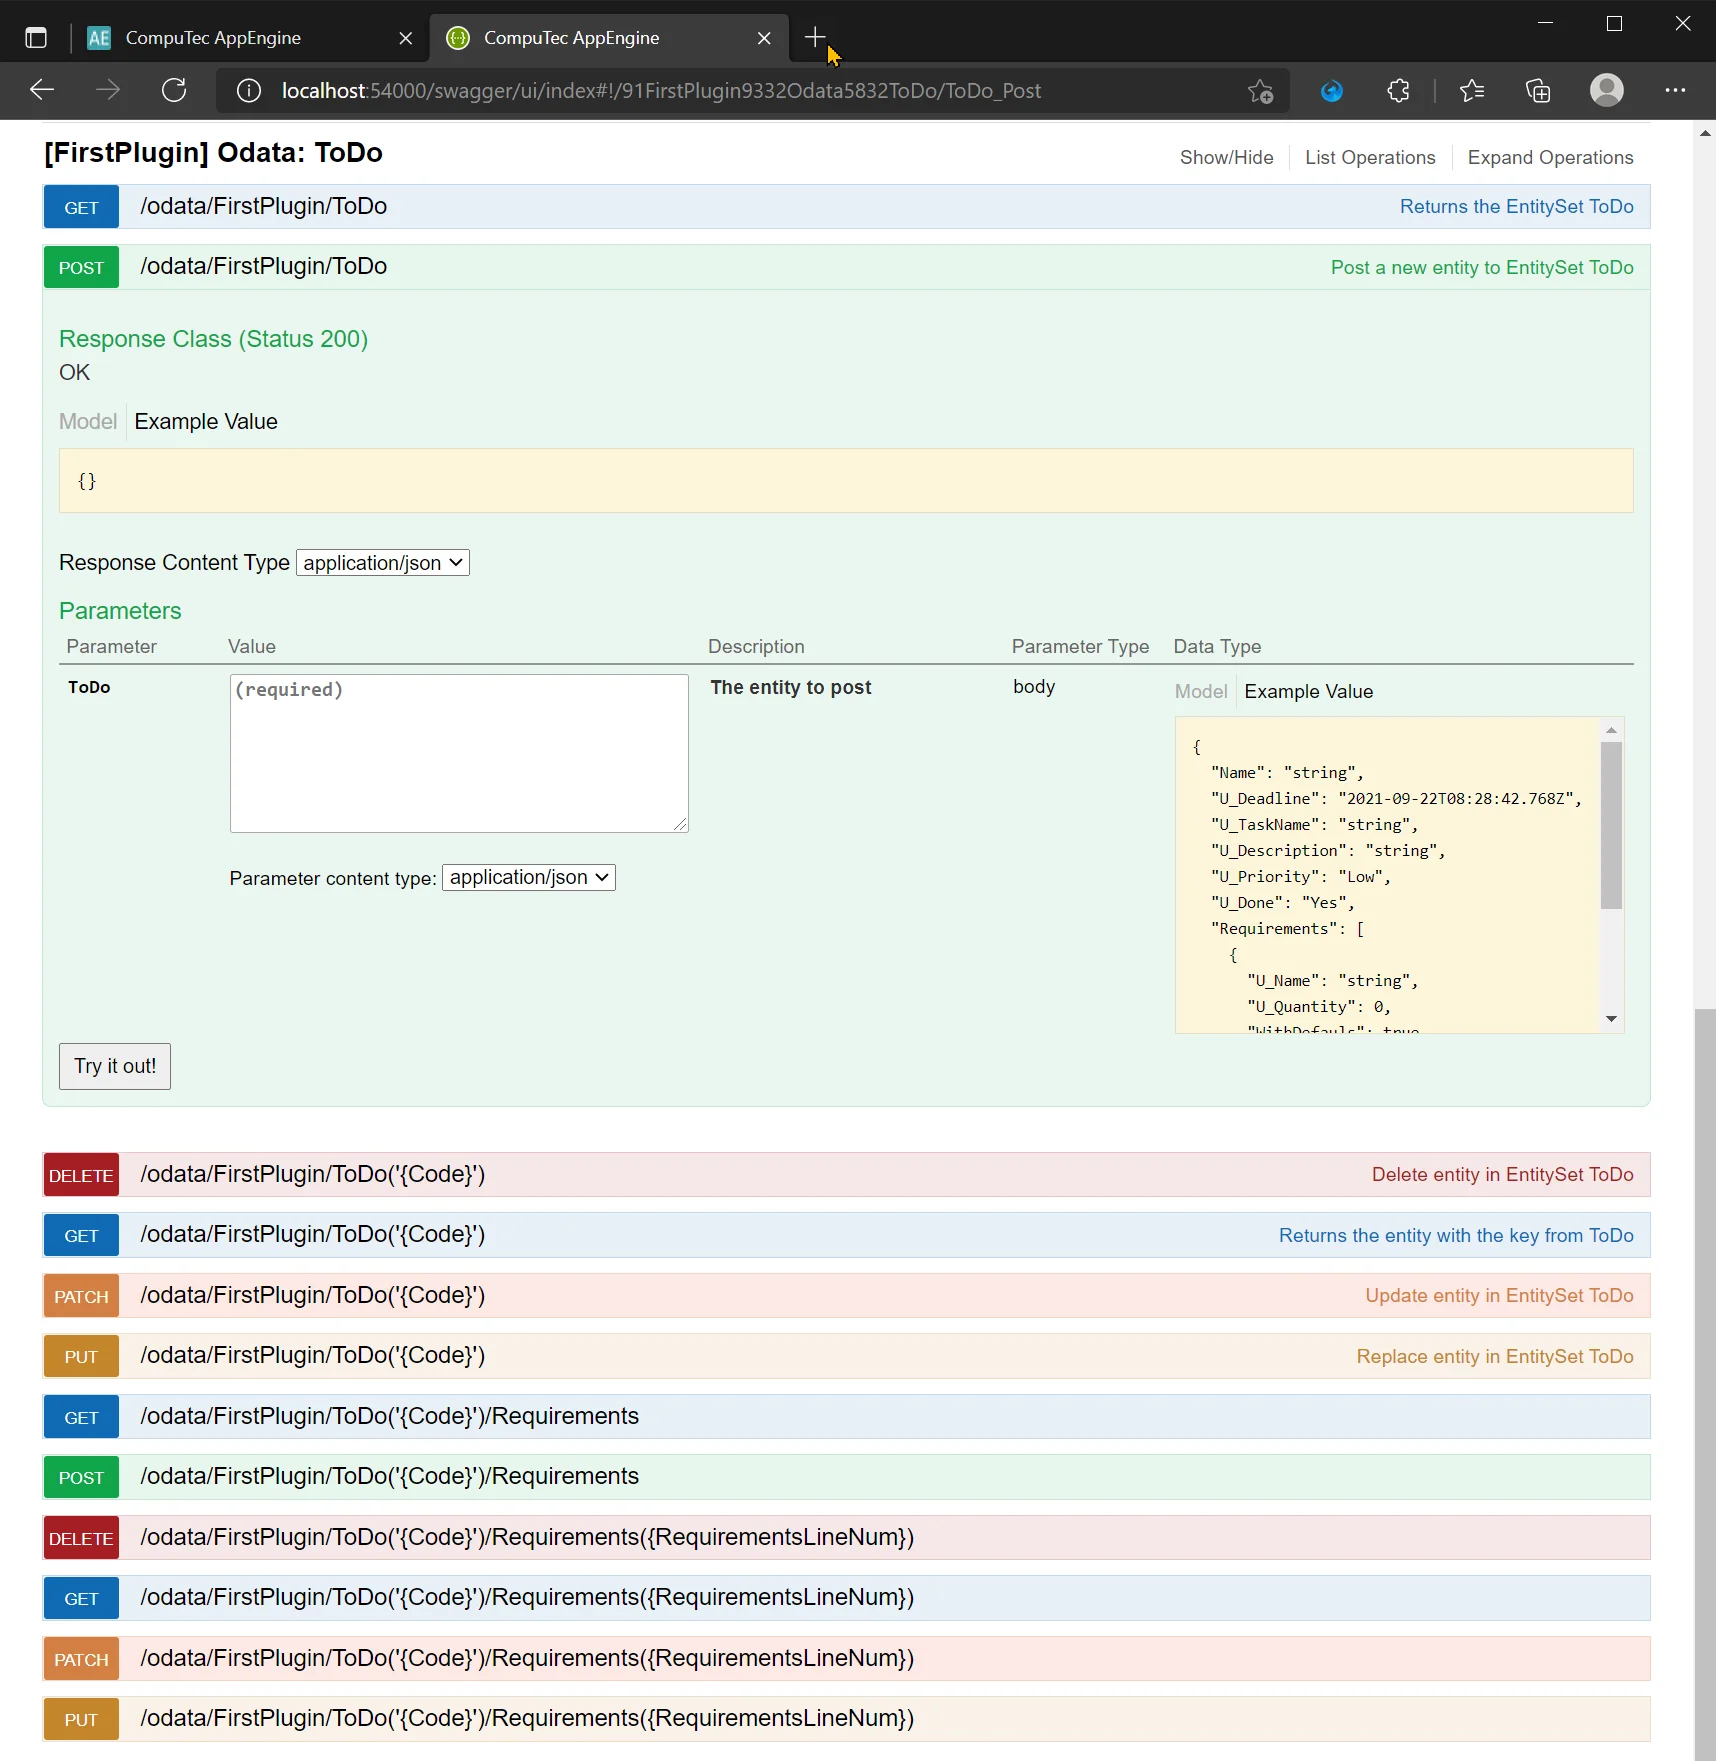Expand POST Requirements operation row
The width and height of the screenshot is (1716, 1761).
(389, 1477)
